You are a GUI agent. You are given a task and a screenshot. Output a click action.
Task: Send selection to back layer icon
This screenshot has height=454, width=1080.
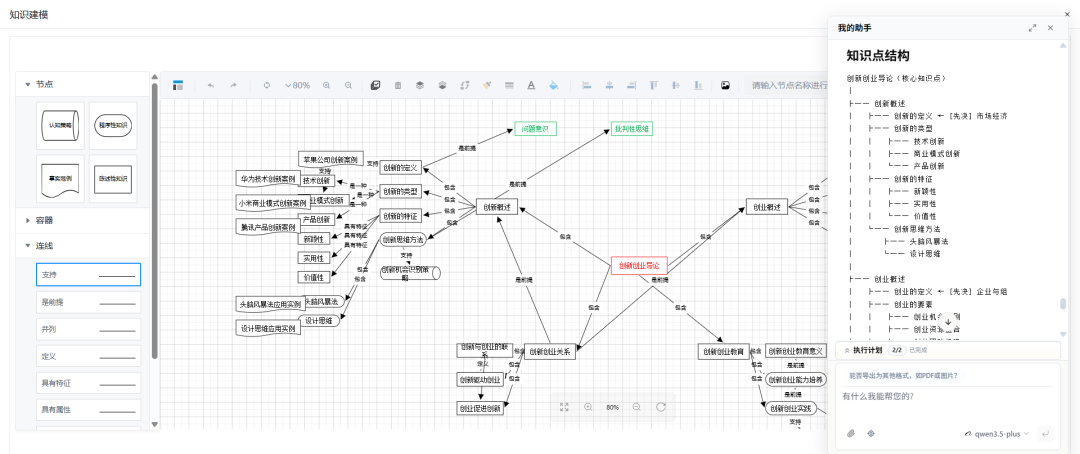click(442, 85)
